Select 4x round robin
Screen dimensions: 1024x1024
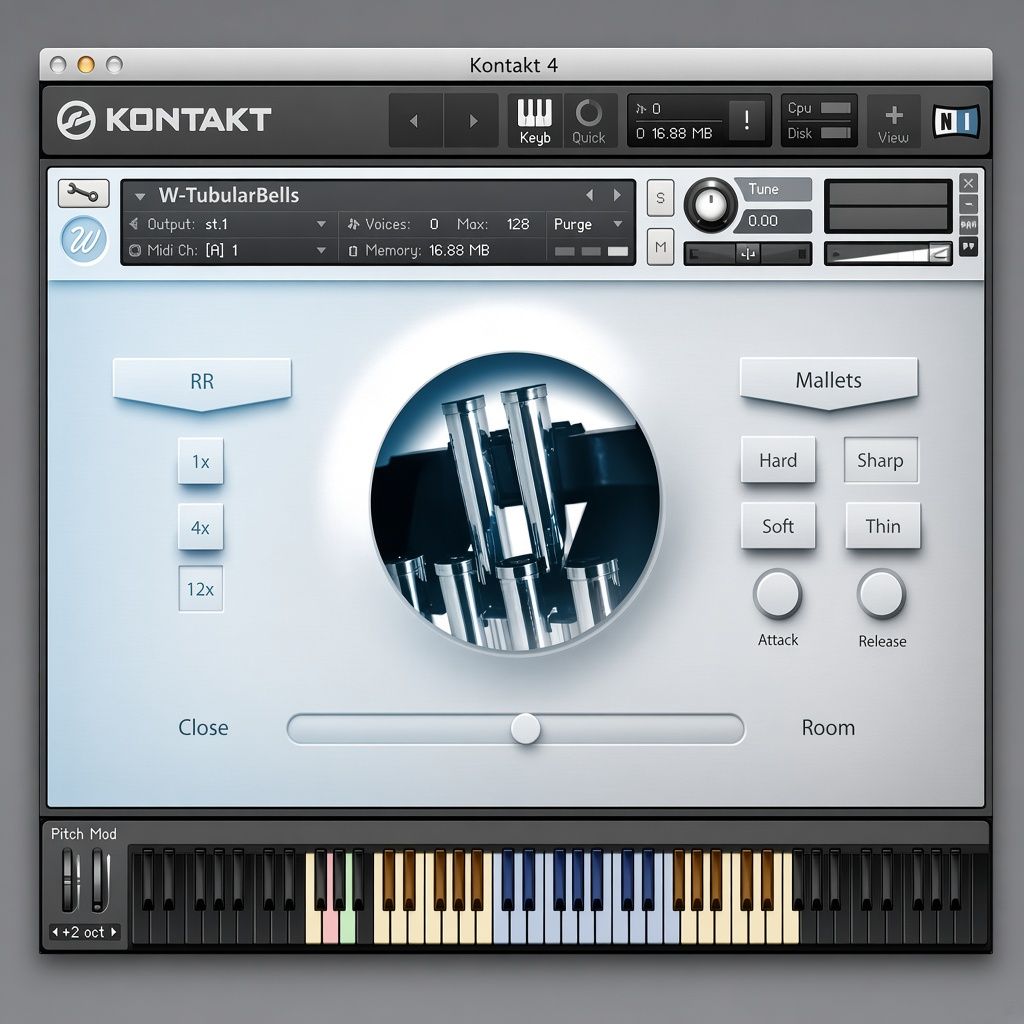[x=200, y=526]
